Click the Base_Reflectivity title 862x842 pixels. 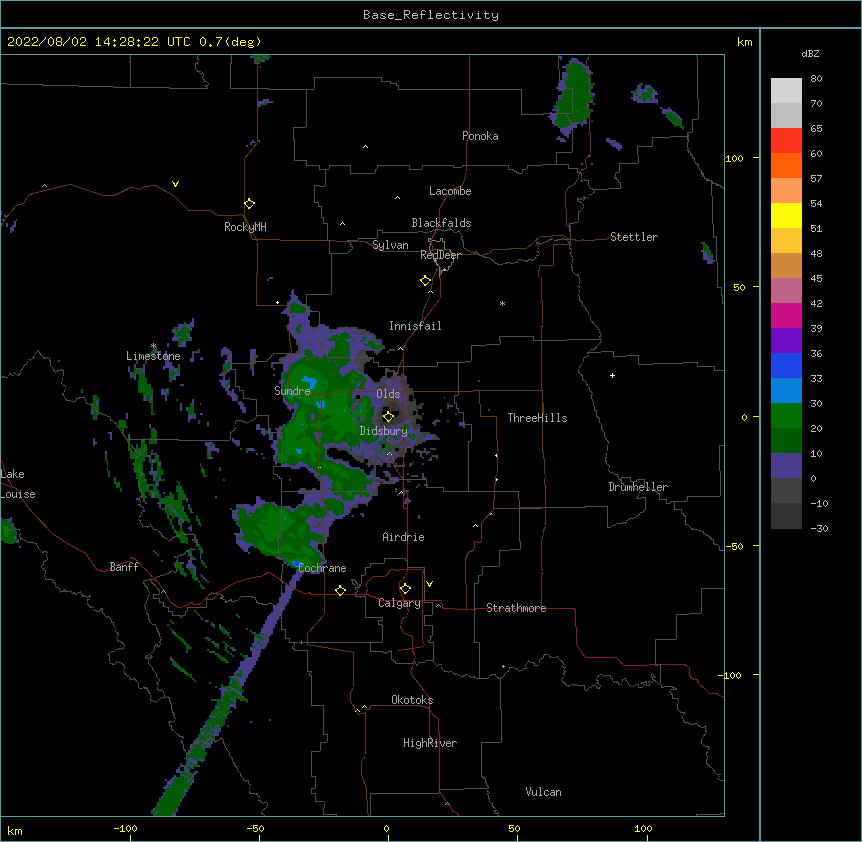[431, 15]
